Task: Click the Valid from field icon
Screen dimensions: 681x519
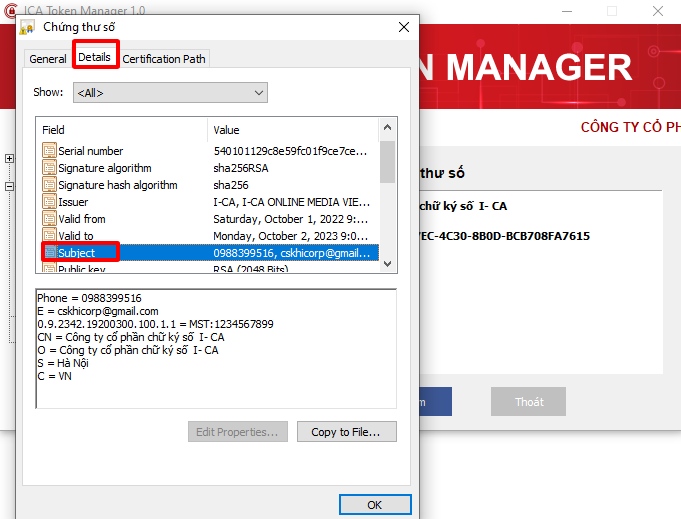Action: [49, 219]
